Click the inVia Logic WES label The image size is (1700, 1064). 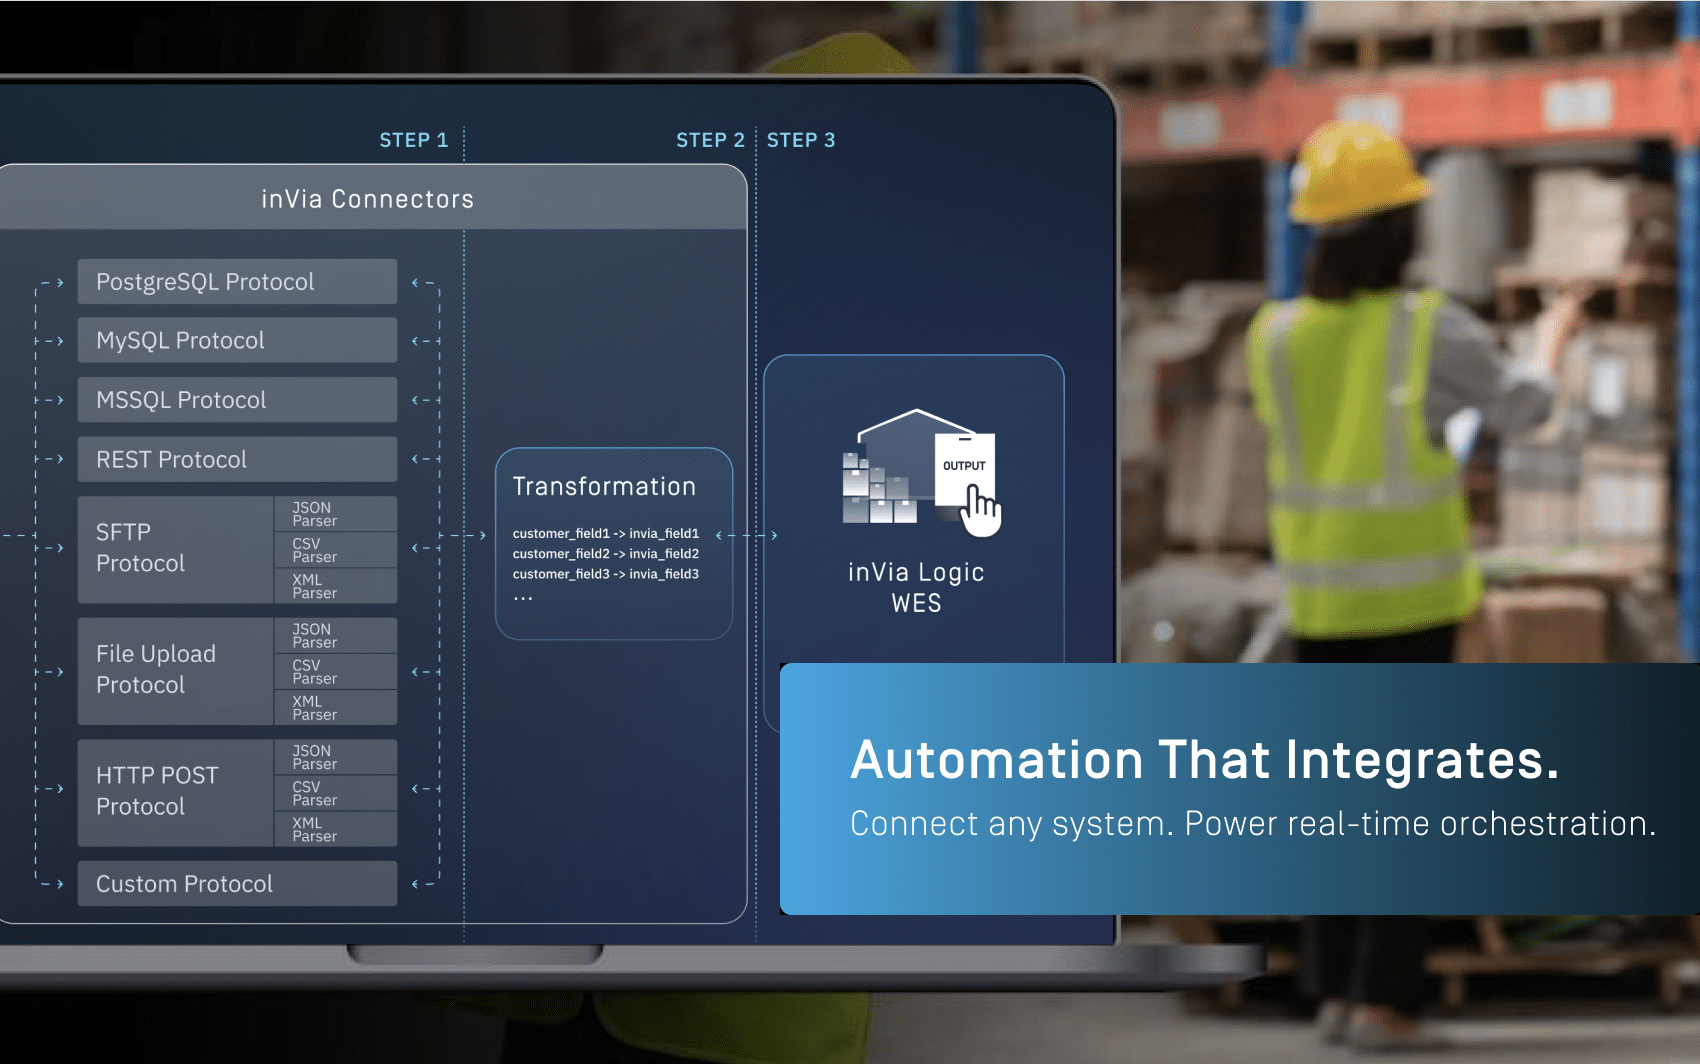coord(916,587)
